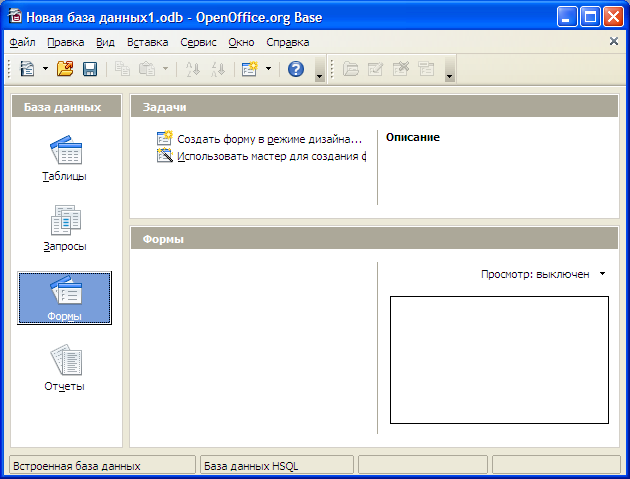
Task: Click the Формы panel header
Action: [374, 239]
